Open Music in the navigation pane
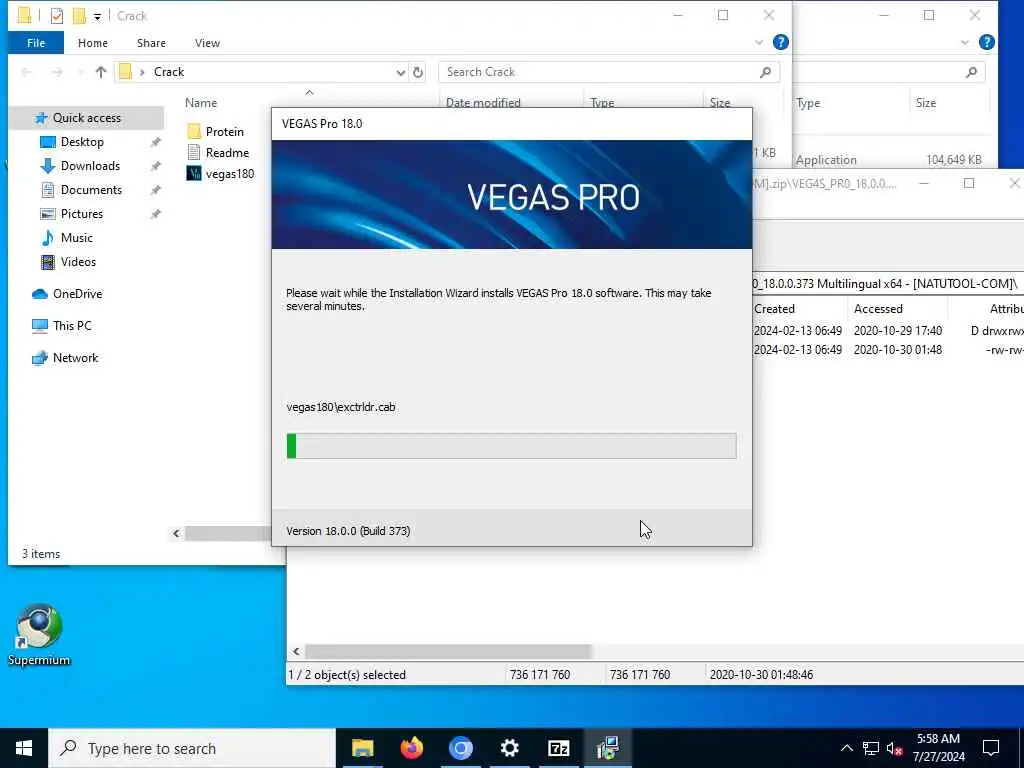This screenshot has width=1024, height=768. click(x=76, y=238)
